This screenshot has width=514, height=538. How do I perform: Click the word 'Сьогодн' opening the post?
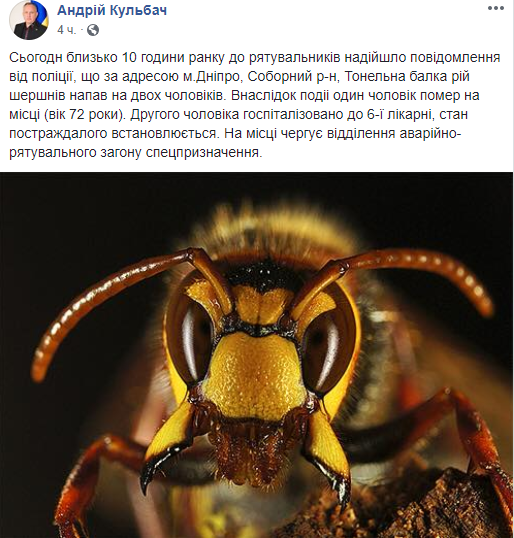coord(36,58)
